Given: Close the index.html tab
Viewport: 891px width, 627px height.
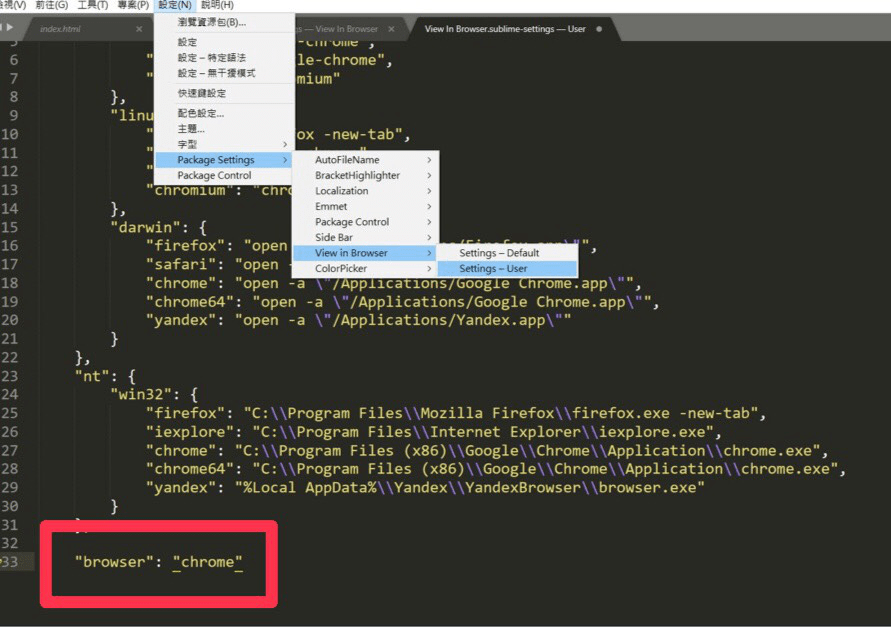Looking at the screenshot, I should (139, 29).
